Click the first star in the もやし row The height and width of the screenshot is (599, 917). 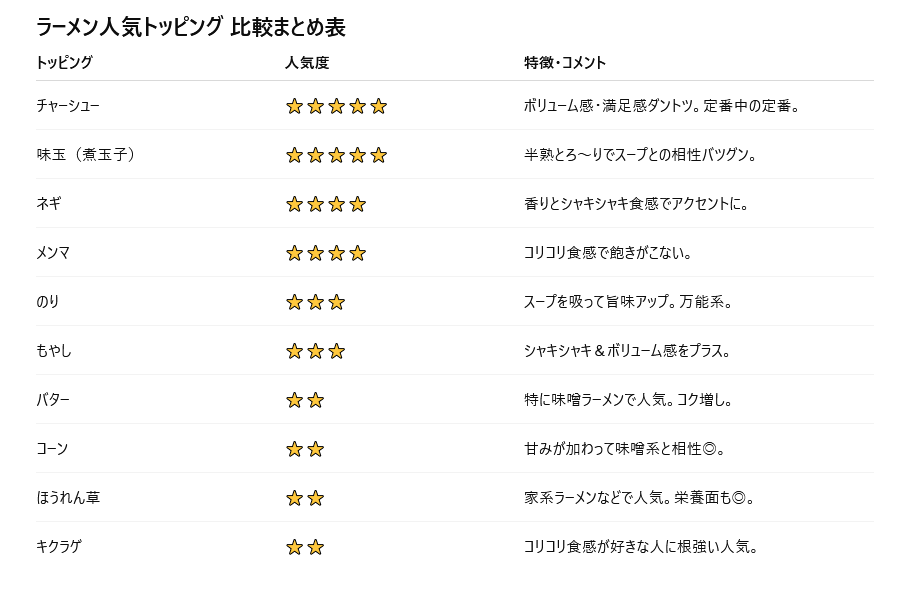tap(294, 351)
